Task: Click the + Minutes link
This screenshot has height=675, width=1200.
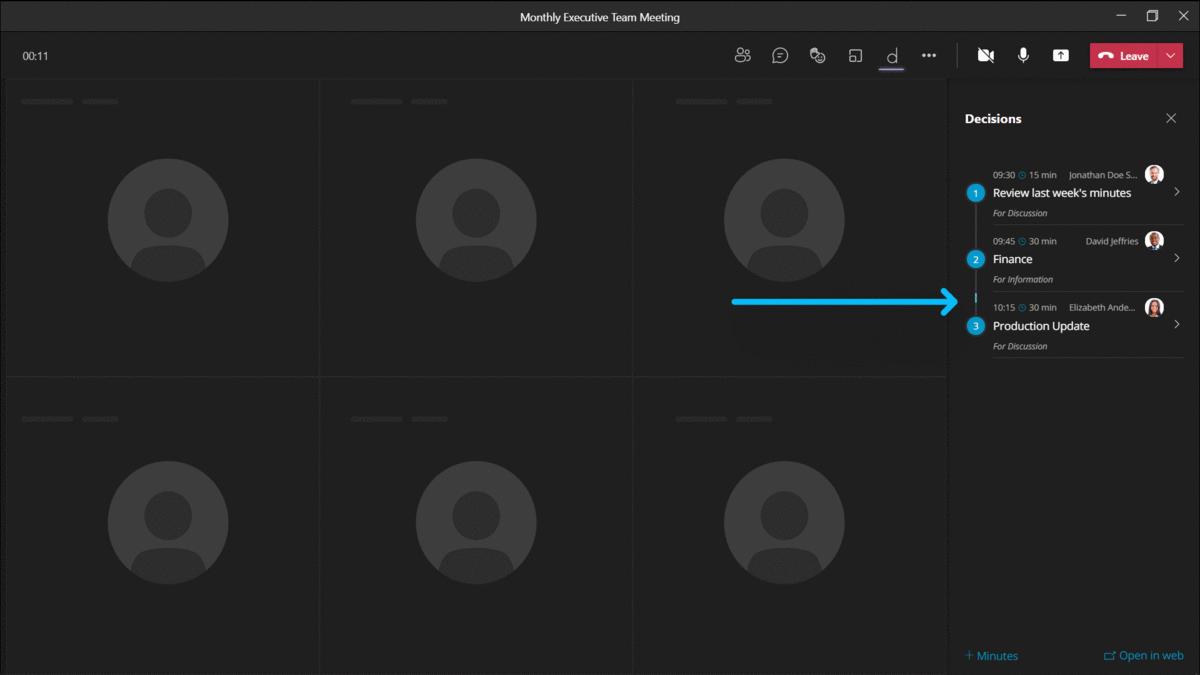Action: 991,656
